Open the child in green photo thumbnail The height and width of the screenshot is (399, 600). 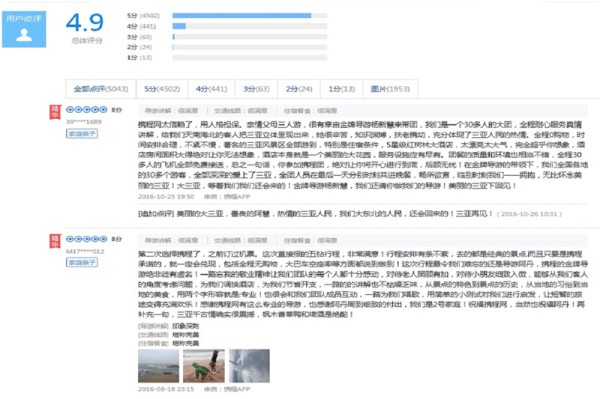[204, 366]
